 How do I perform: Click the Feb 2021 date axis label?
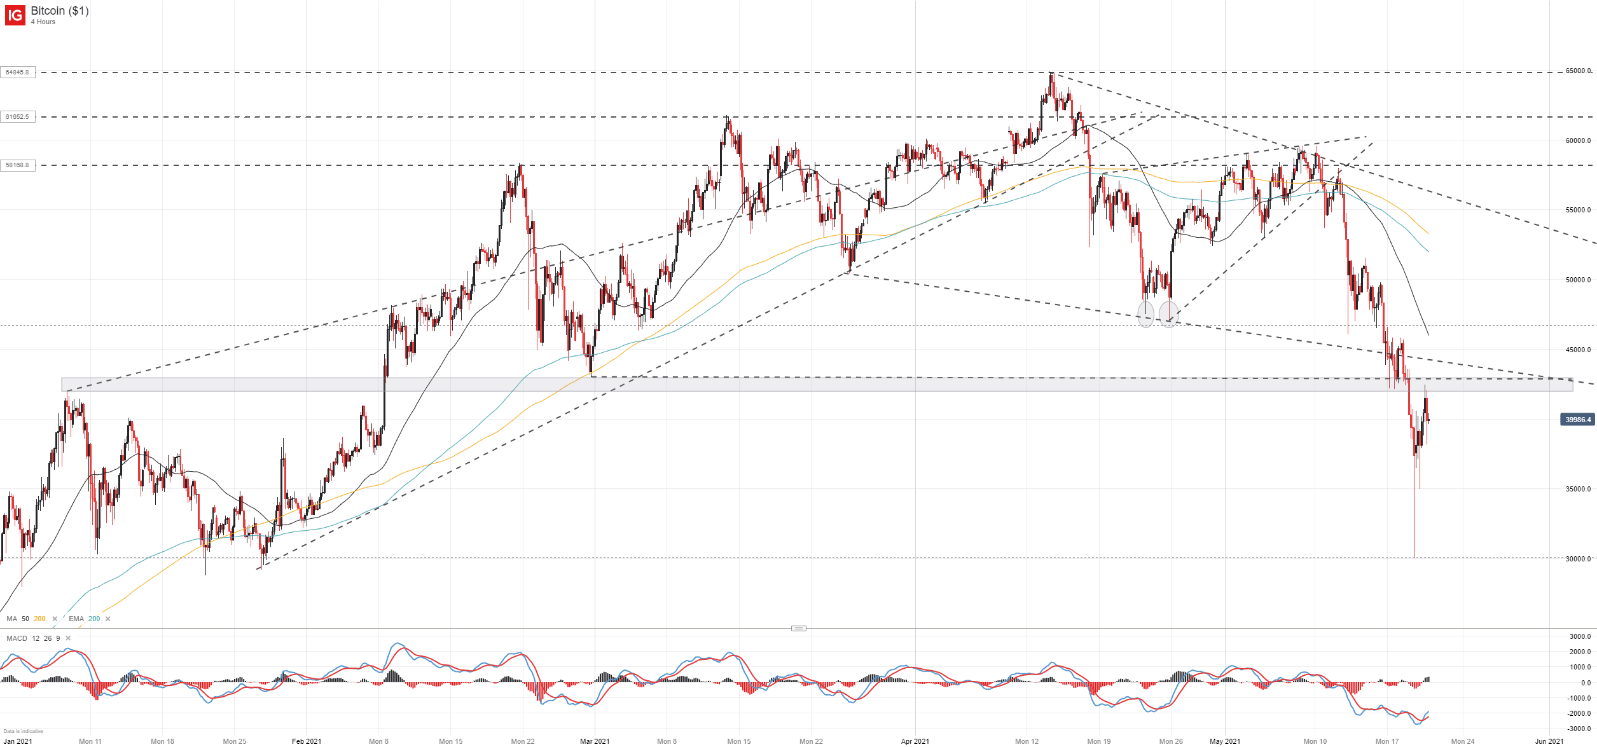pyautogui.click(x=306, y=741)
